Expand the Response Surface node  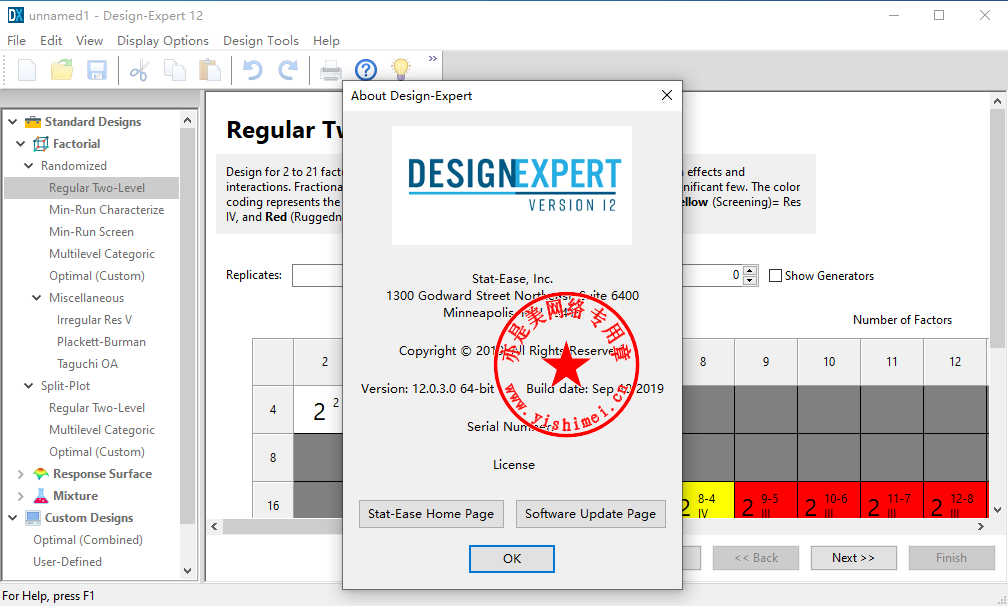click(x=21, y=474)
